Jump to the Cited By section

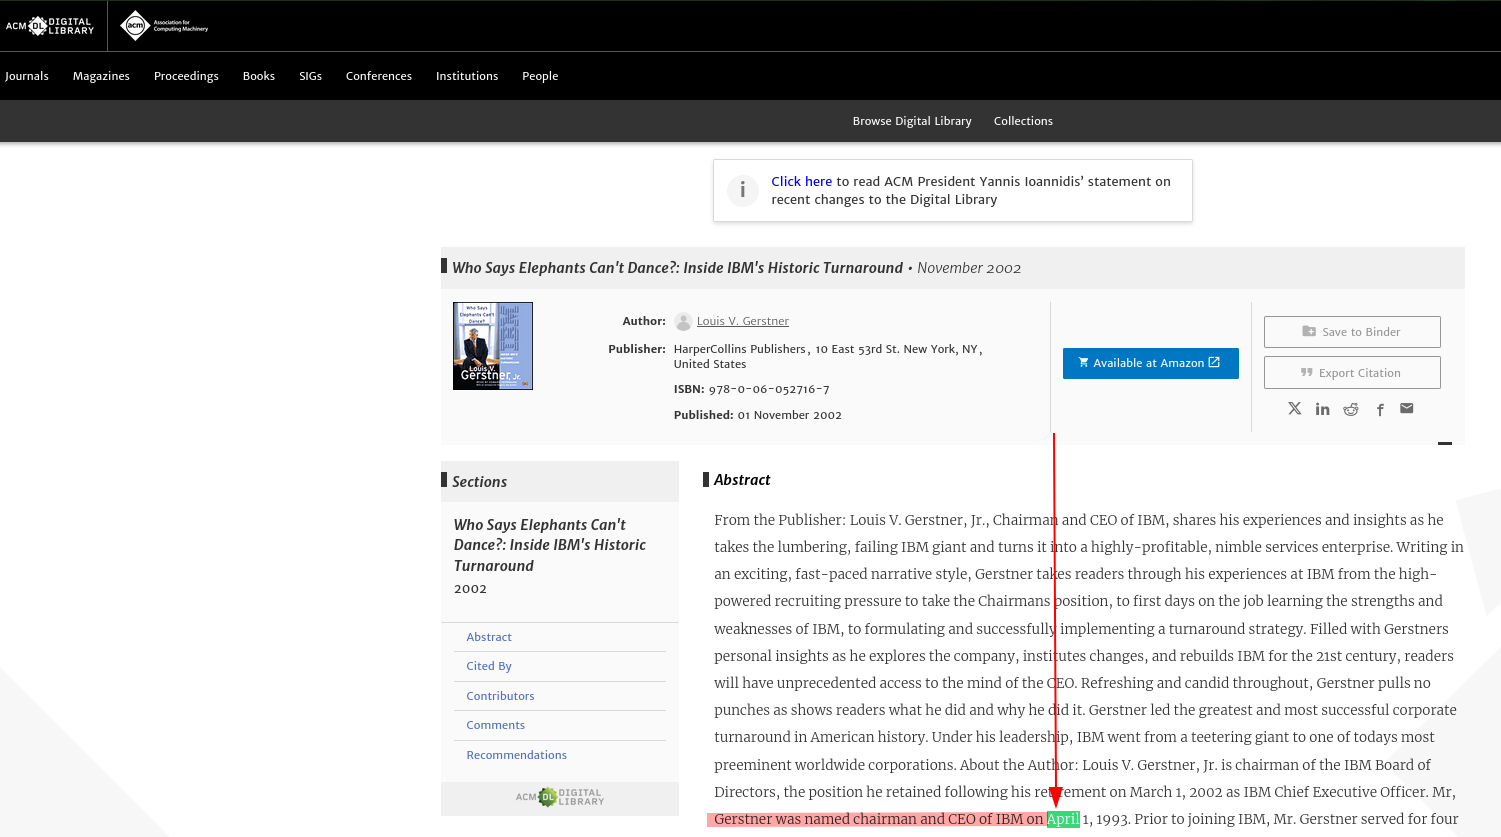[489, 666]
